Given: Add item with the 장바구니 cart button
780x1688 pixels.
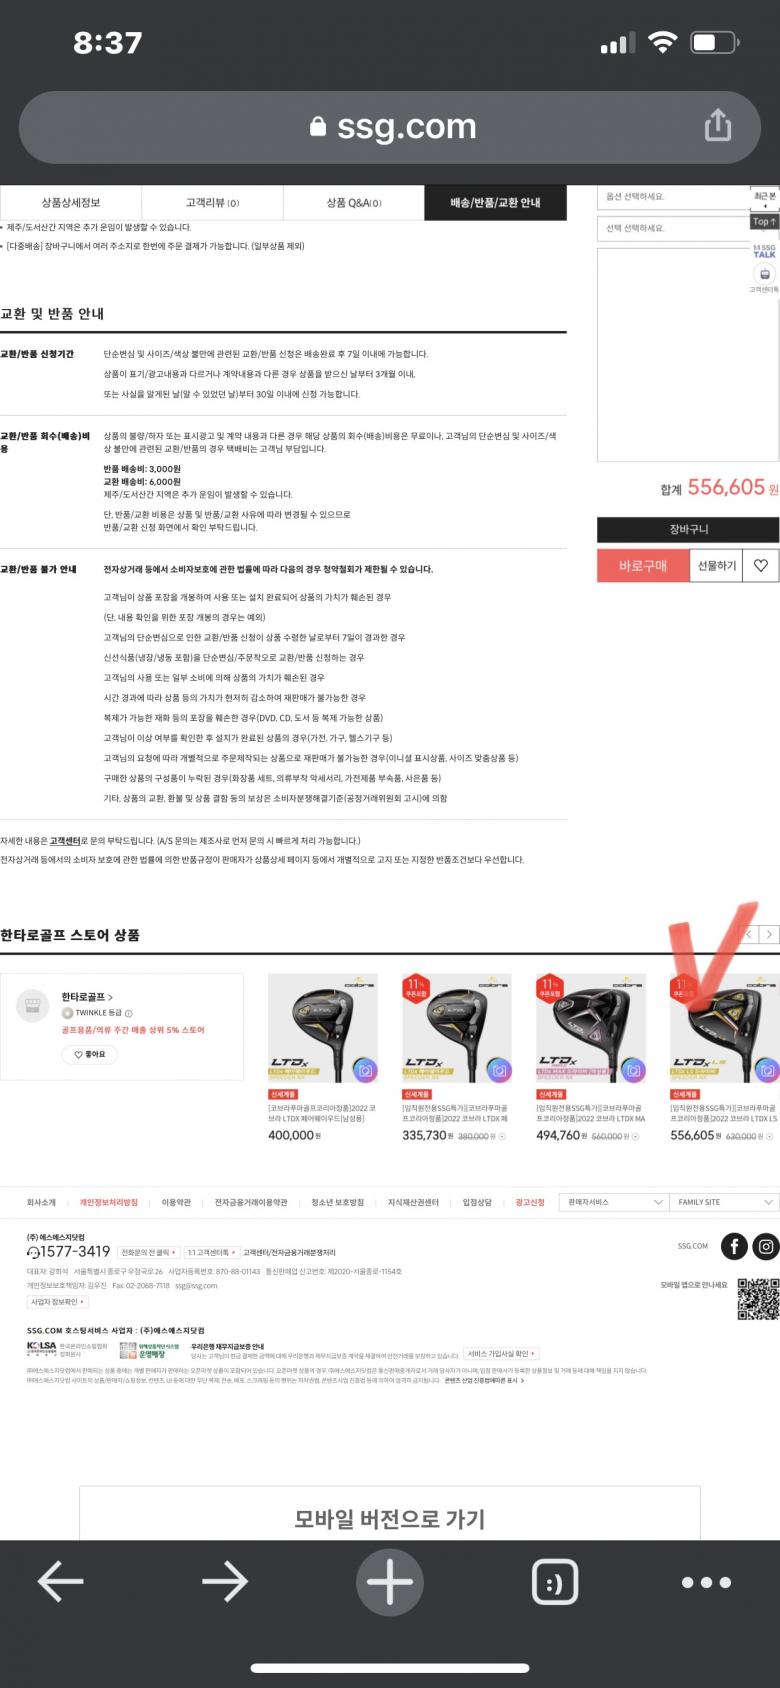Looking at the screenshot, I should 688,529.
